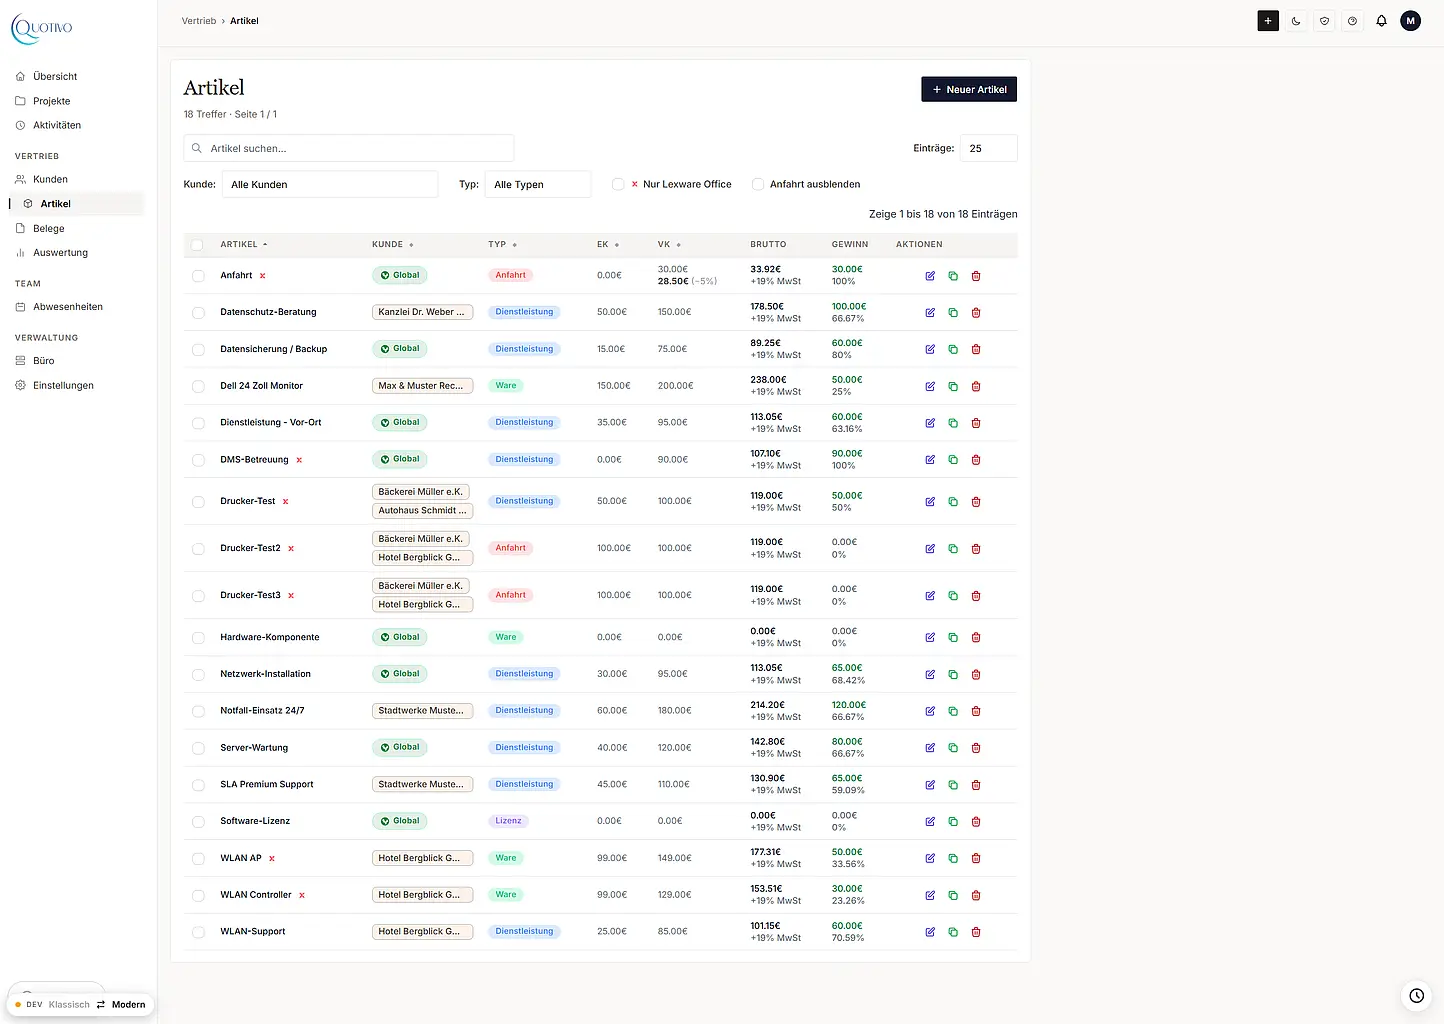Viewport: 1444px width, 1024px height.
Task: Tick the Dell 24 Zoll Monitor checkbox
Action: pyautogui.click(x=198, y=386)
